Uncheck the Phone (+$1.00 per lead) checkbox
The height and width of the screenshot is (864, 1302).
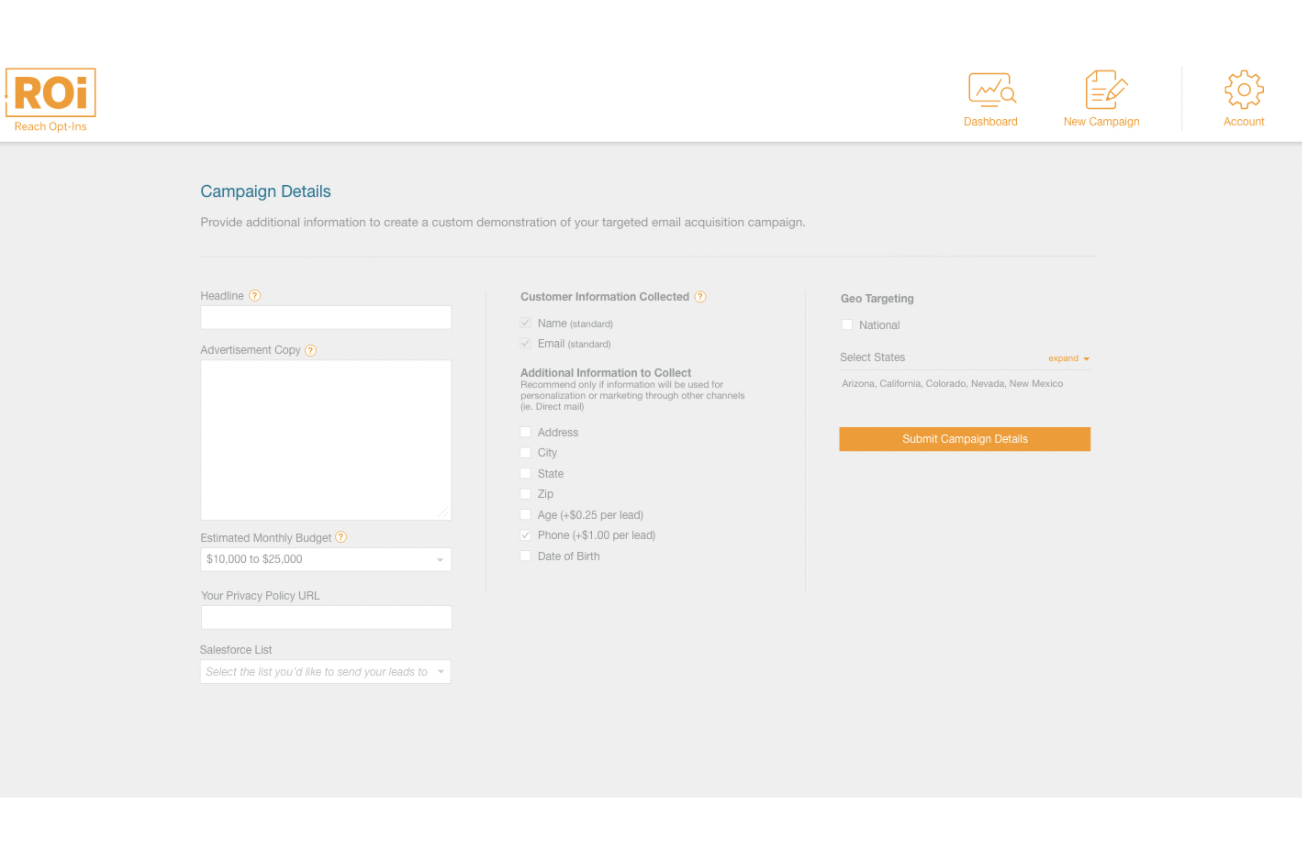click(x=526, y=535)
